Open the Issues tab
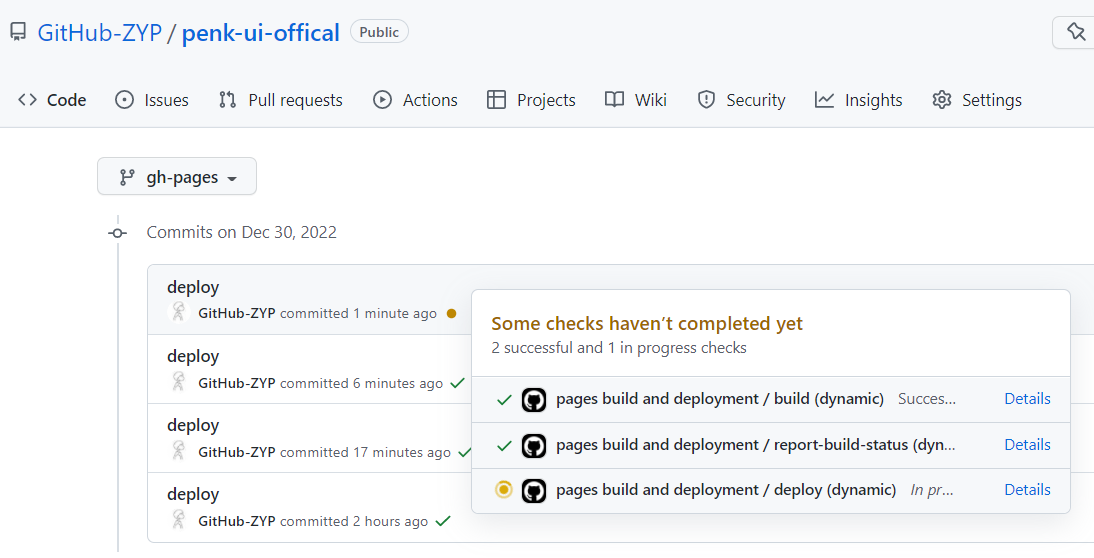Viewport: 1094px width, 558px height. [x=152, y=100]
